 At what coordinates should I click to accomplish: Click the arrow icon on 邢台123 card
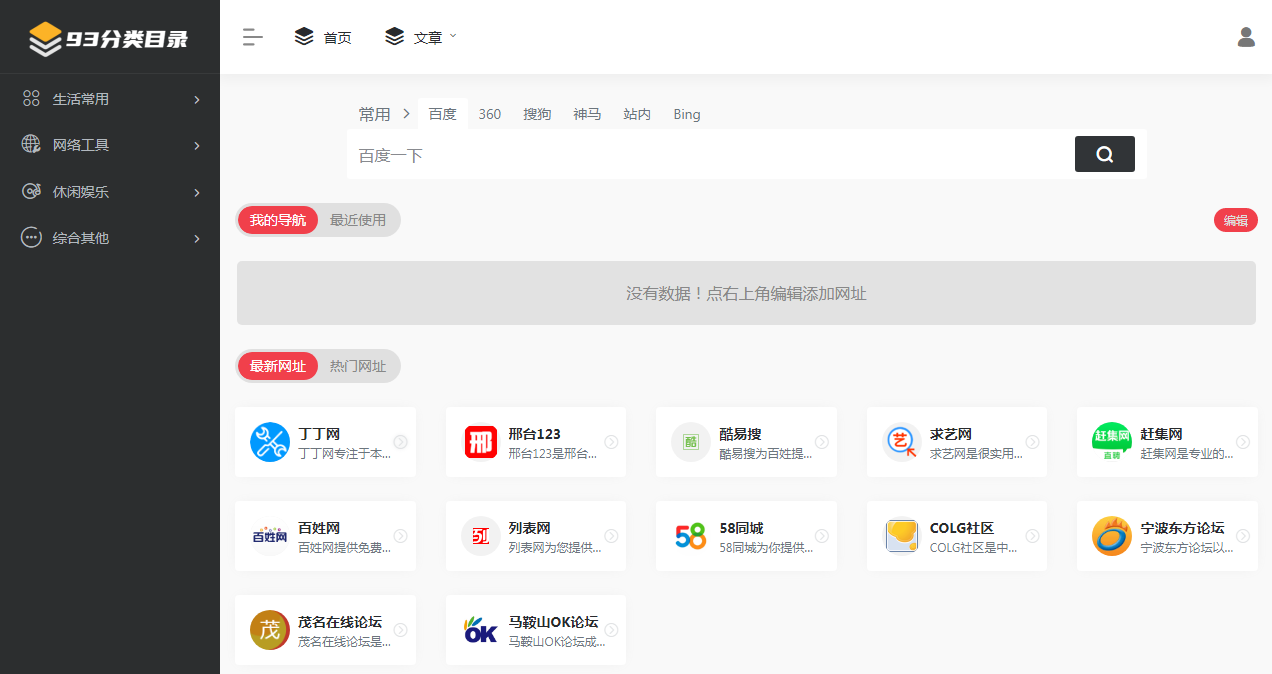tap(611, 442)
